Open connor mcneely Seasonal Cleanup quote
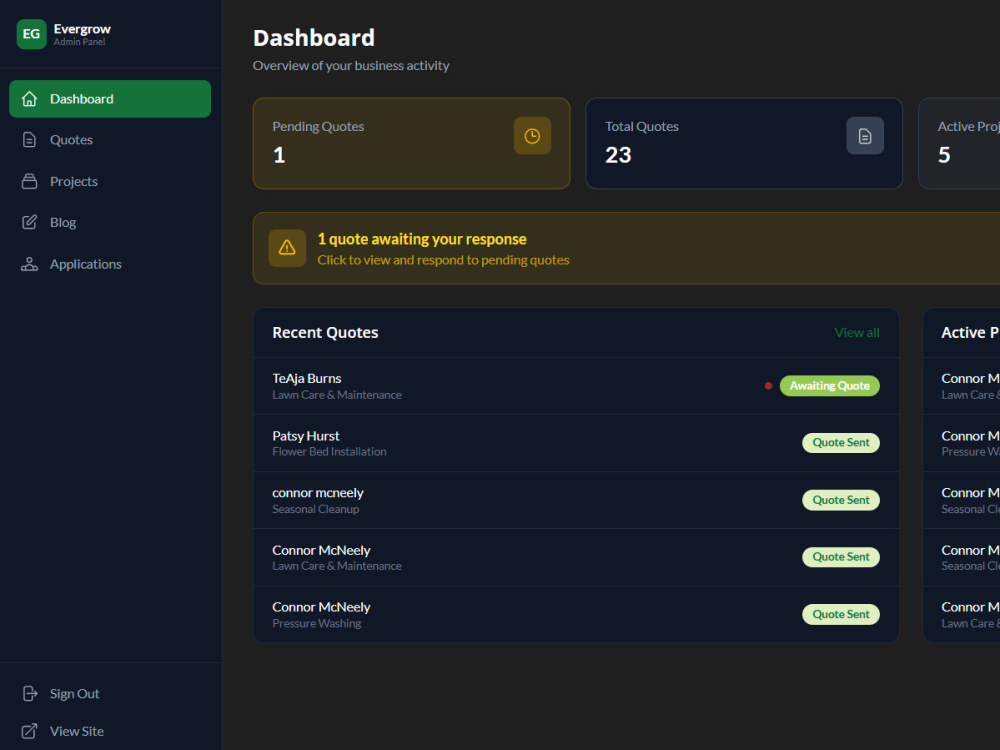Image resolution: width=1000 pixels, height=750 pixels. 576,500
